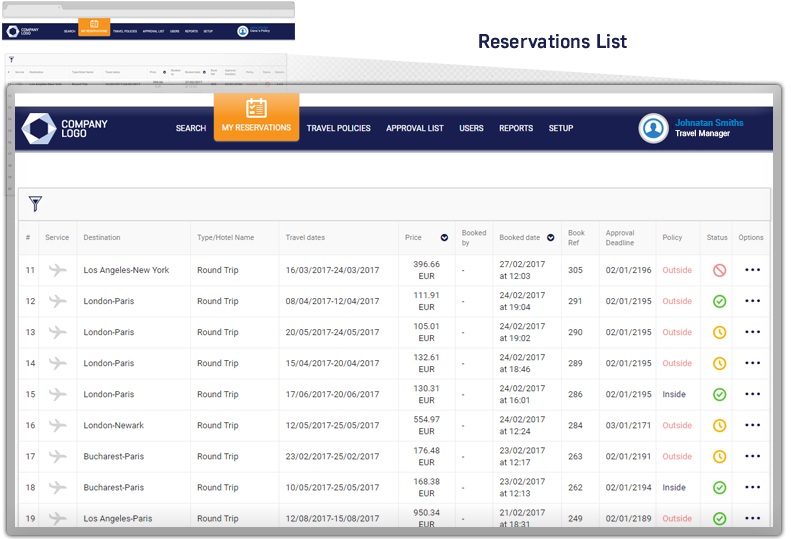
Task: Open the Reports menu item
Action: pyautogui.click(x=516, y=128)
